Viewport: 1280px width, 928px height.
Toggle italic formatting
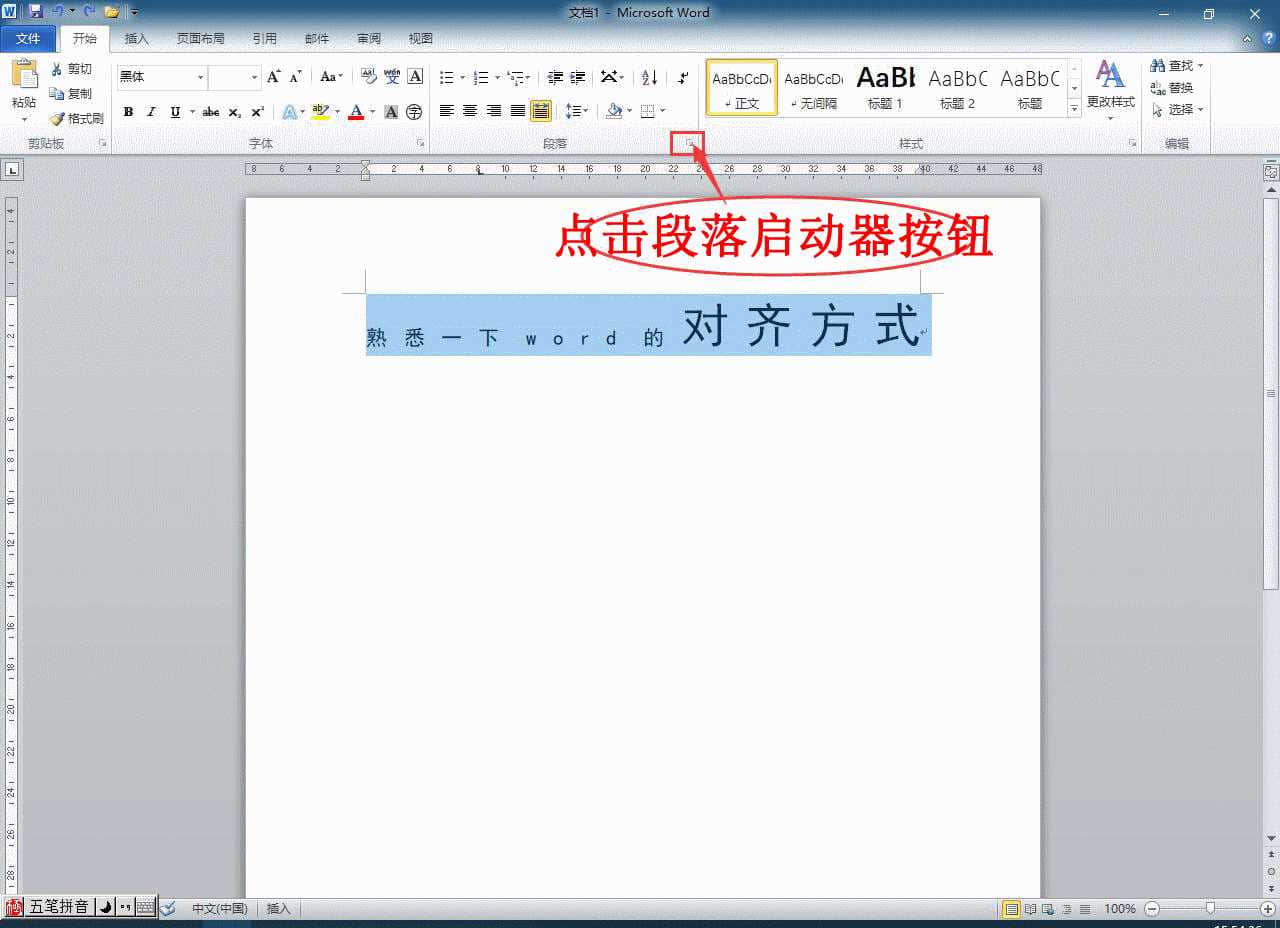150,112
